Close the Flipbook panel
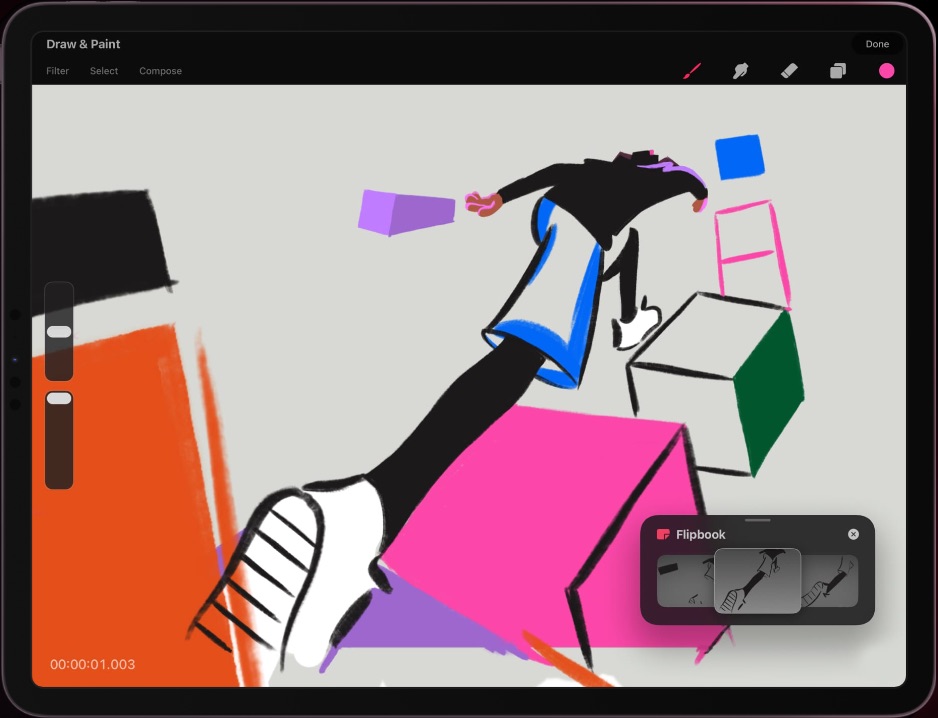 pyautogui.click(x=853, y=534)
